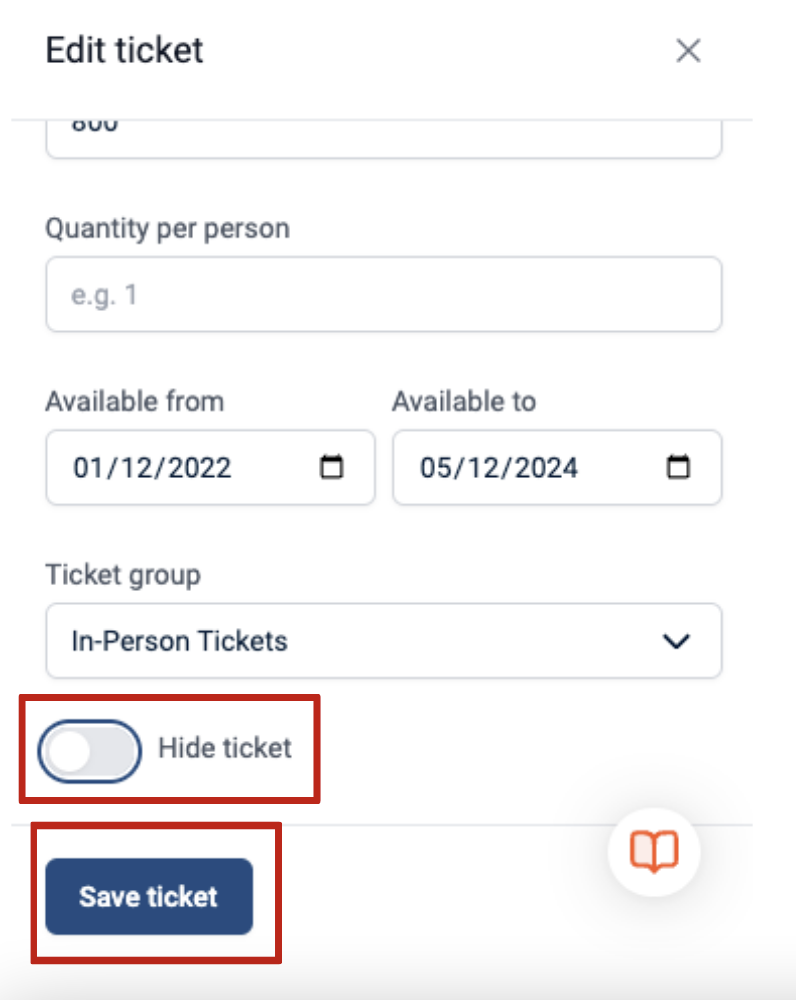796x1000 pixels.
Task: Click inside the Quantity per person field
Action: 383,293
